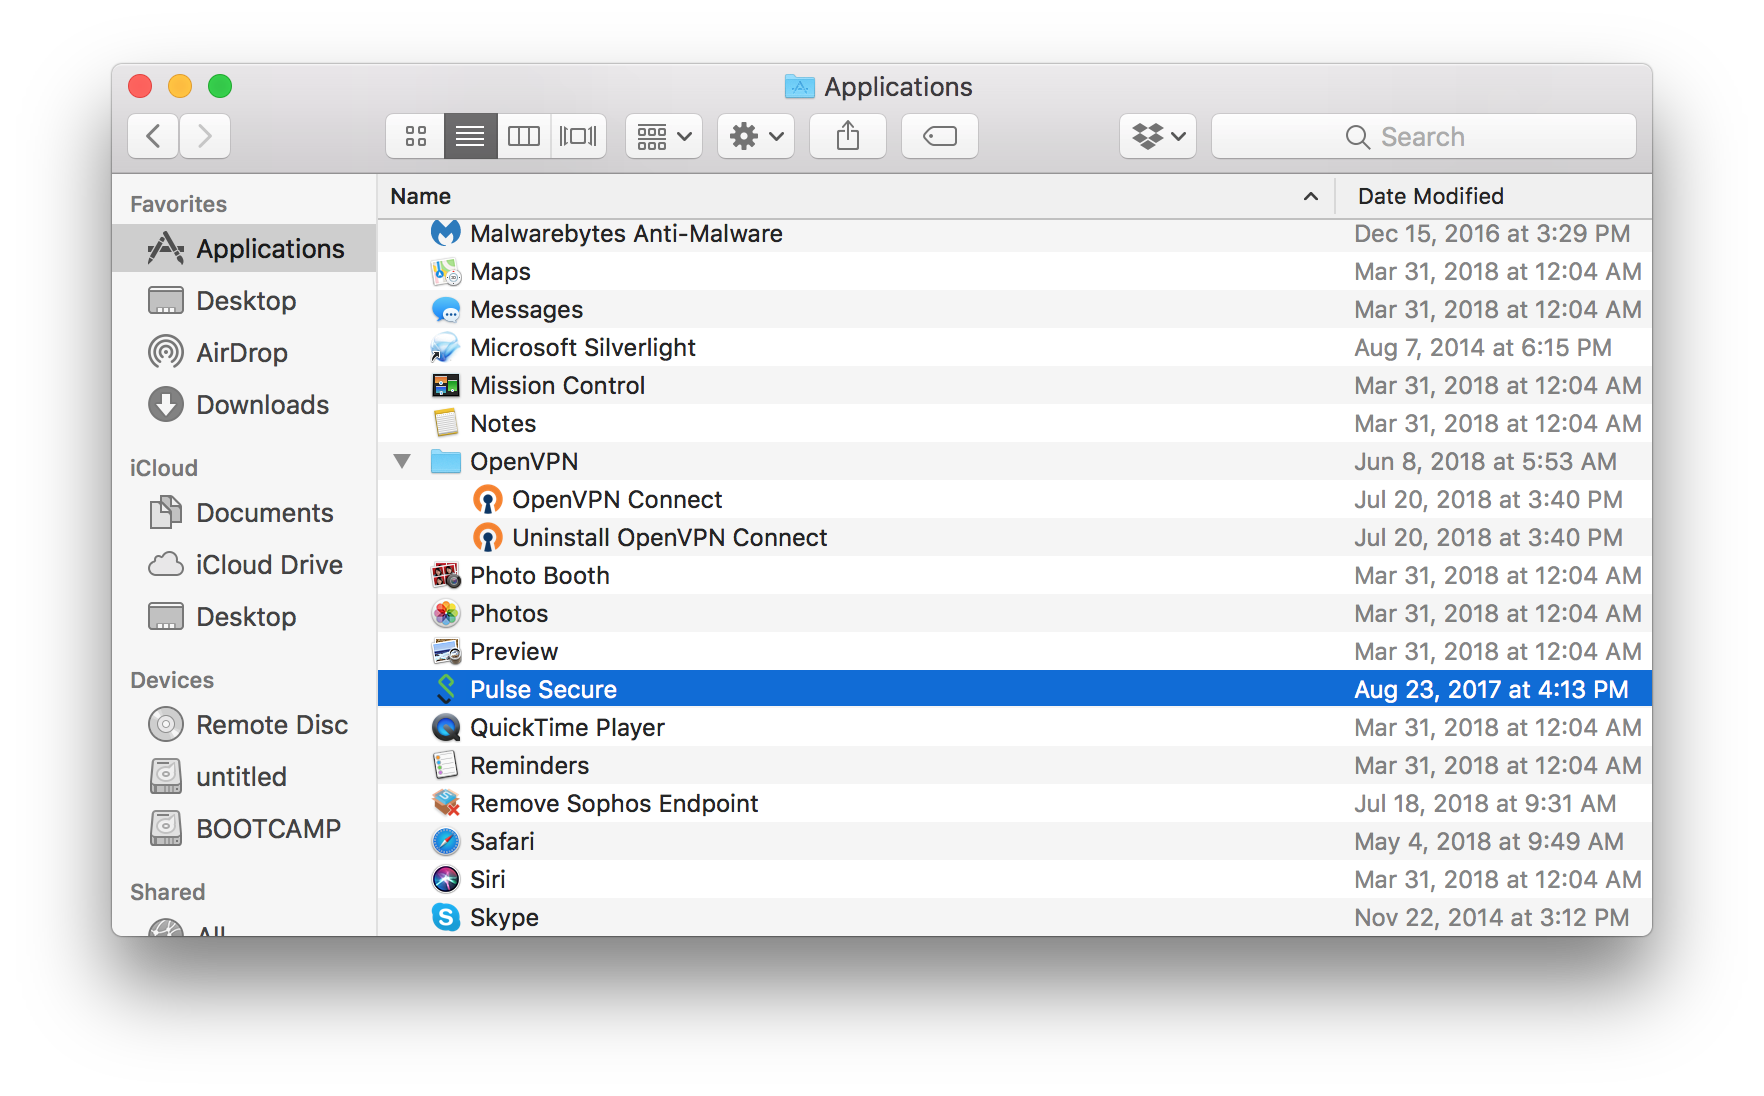
Task: Click the date "Dec 15, 2016 at 3:29 PM"
Action: pos(1493,234)
